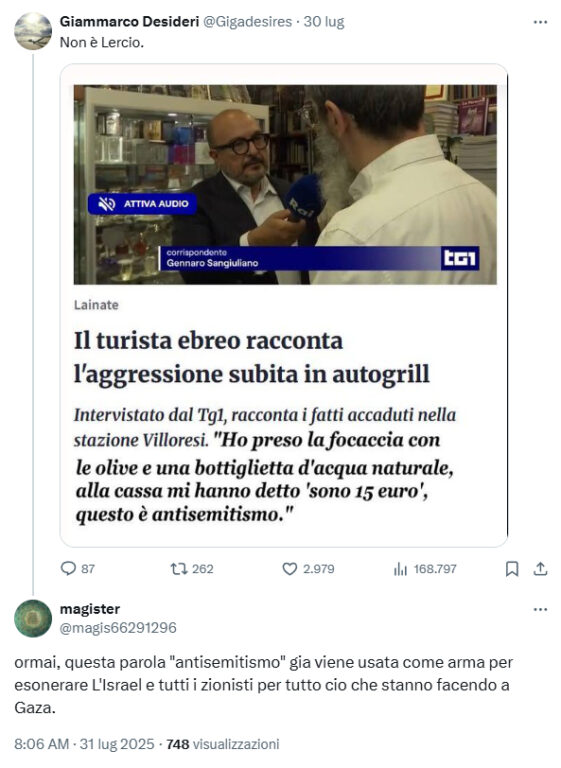The width and height of the screenshot is (561, 768).
Task: Open the 8:06 AM 31 lug 2025 timestamp
Action: (x=84, y=744)
